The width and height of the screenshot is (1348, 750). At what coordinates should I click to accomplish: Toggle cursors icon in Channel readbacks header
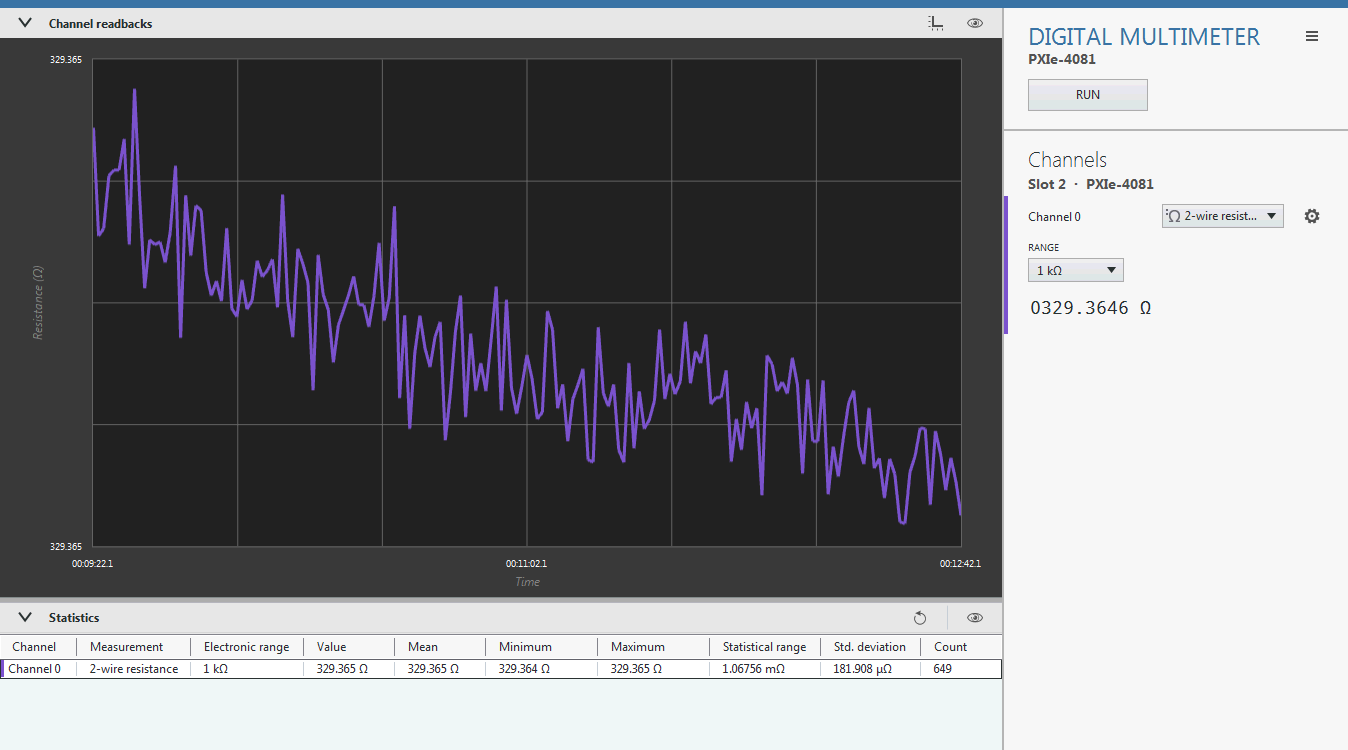coord(936,23)
